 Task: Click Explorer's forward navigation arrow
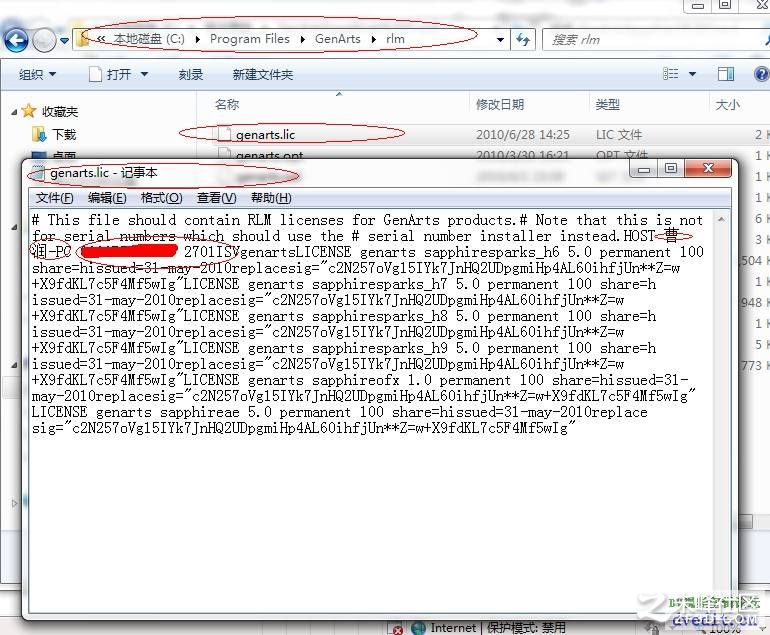click(44, 40)
